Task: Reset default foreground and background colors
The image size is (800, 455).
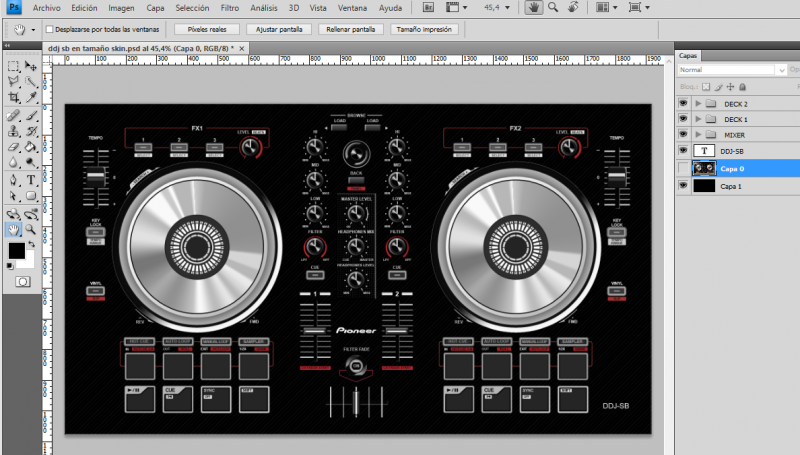Action: tap(10, 266)
